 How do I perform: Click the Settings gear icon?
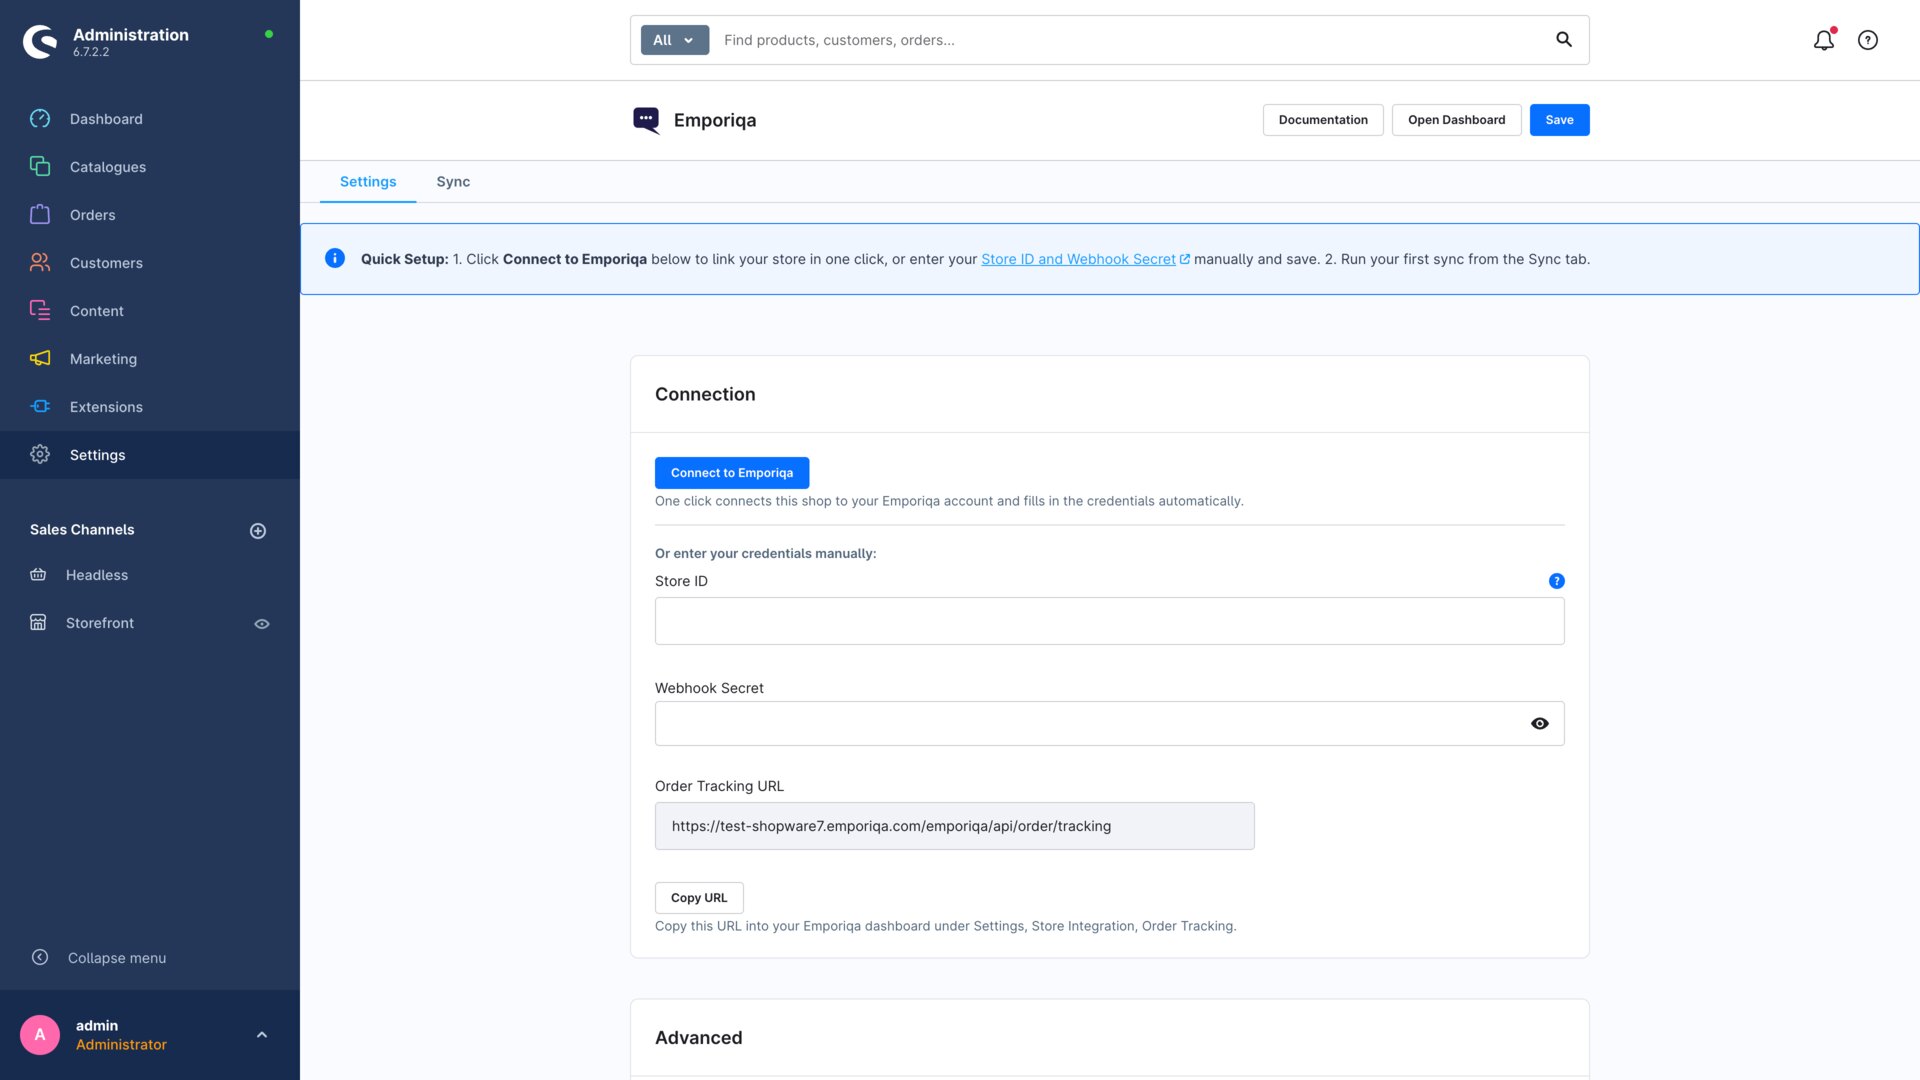pos(40,454)
